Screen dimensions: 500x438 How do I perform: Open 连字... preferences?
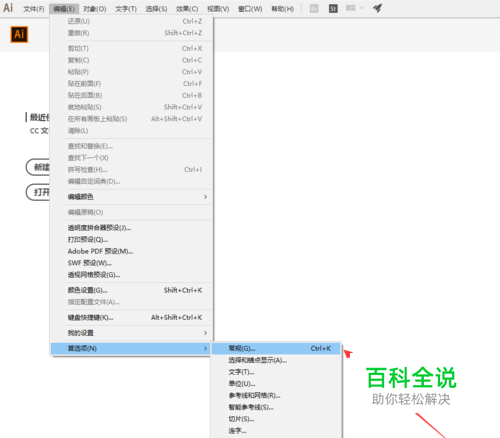276,431
